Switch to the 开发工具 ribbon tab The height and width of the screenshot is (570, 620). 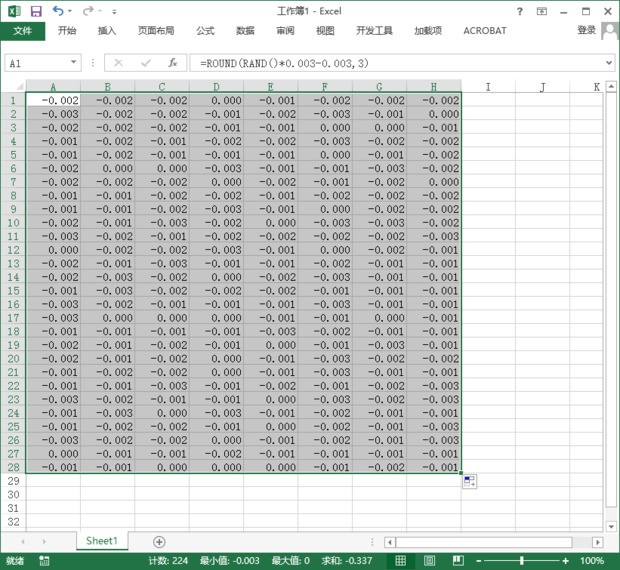[x=374, y=31]
